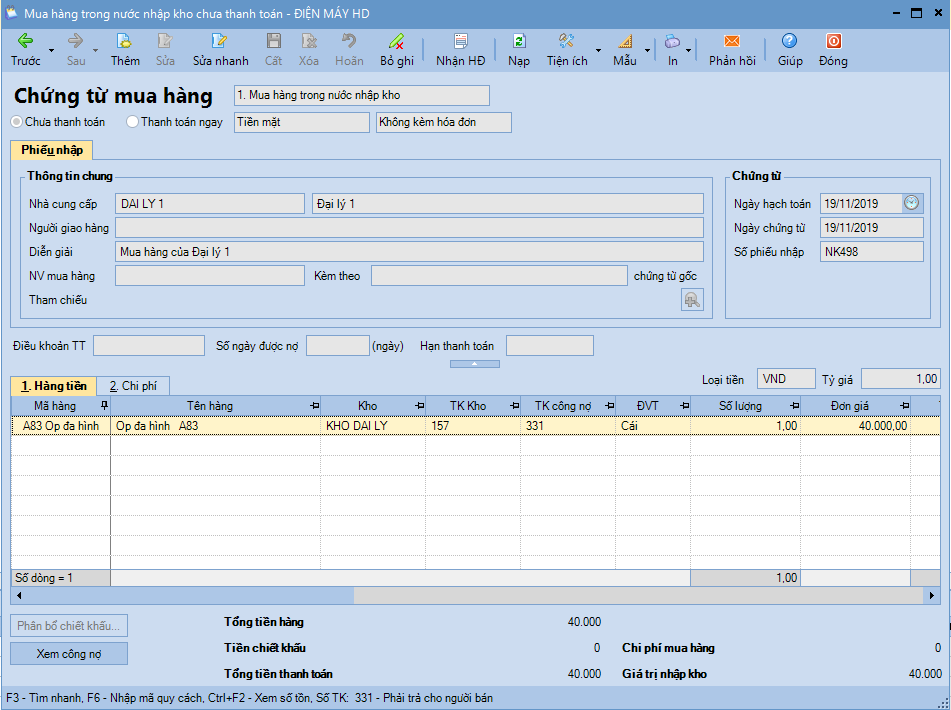Pin the Mã hàng column header
The image size is (951, 710).
coord(104,405)
